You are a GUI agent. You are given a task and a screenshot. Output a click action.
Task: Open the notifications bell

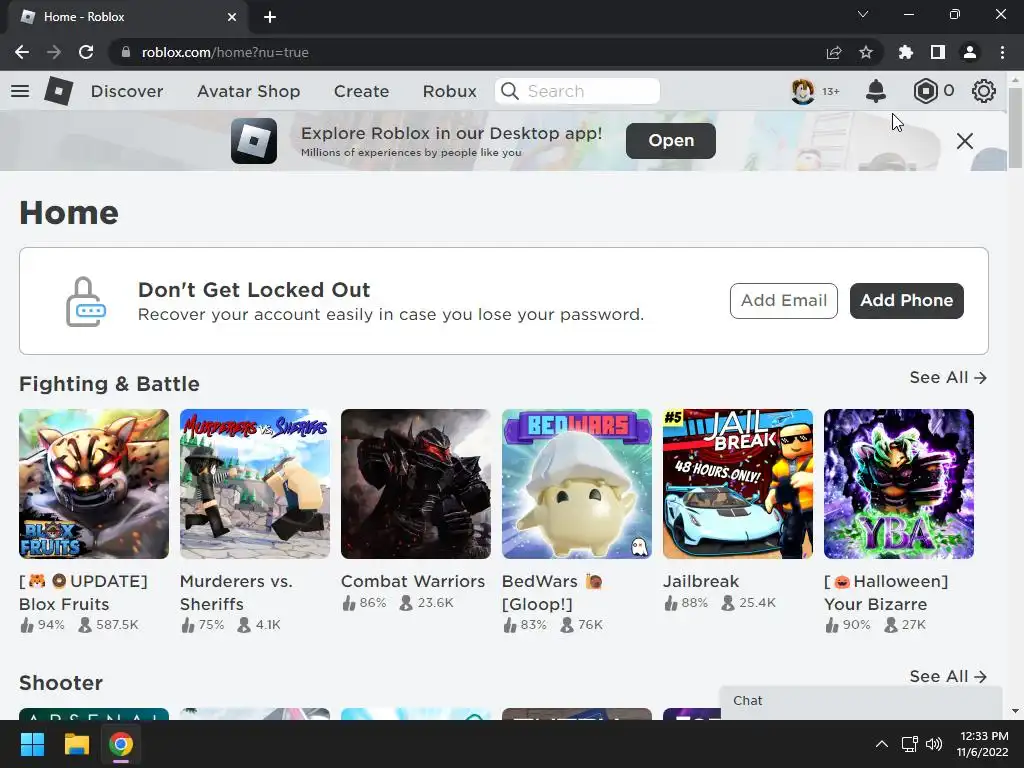[x=875, y=91]
